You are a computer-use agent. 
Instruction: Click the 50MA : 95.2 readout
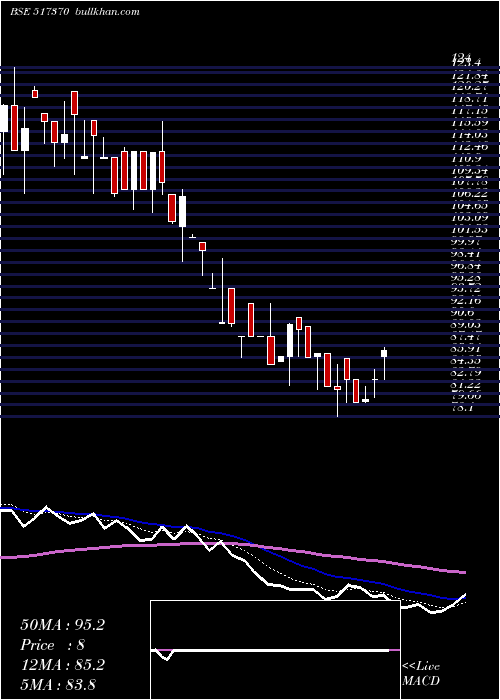pos(62,625)
